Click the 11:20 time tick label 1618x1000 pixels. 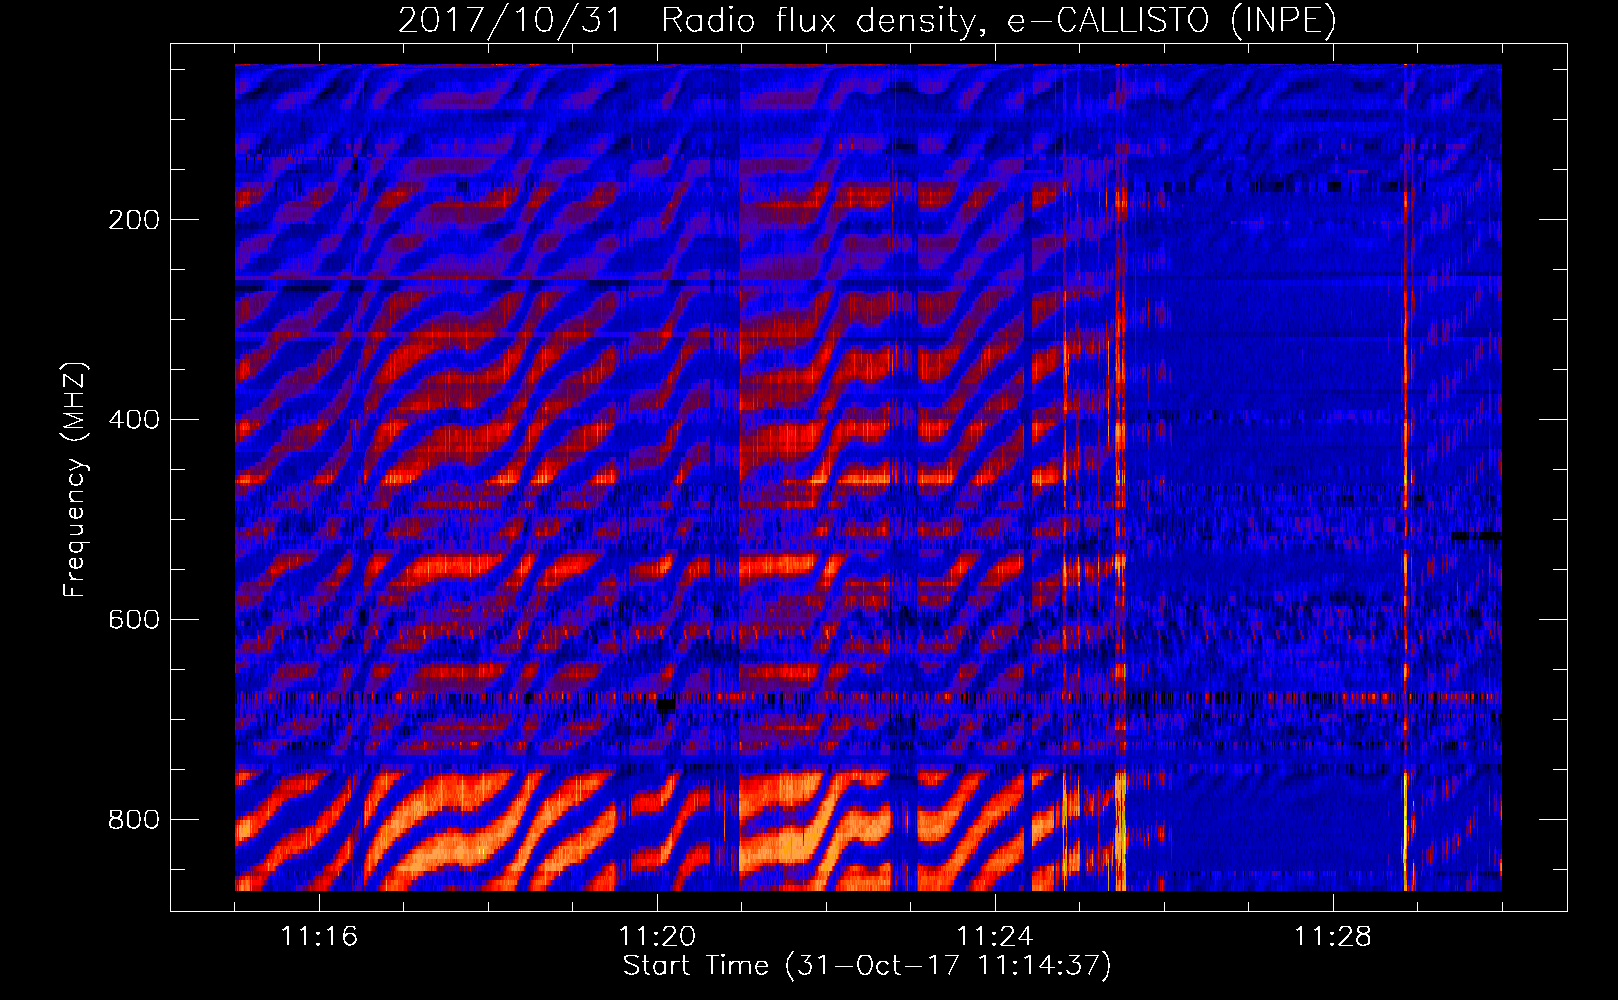tap(657, 937)
